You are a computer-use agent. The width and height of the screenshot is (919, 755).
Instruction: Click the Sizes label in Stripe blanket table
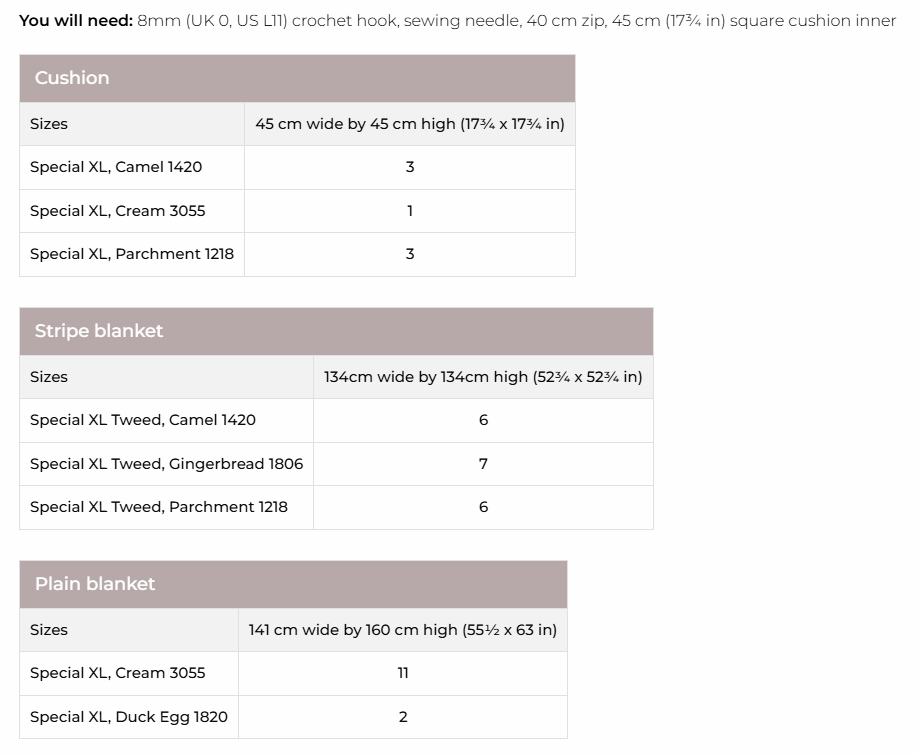[x=49, y=377]
